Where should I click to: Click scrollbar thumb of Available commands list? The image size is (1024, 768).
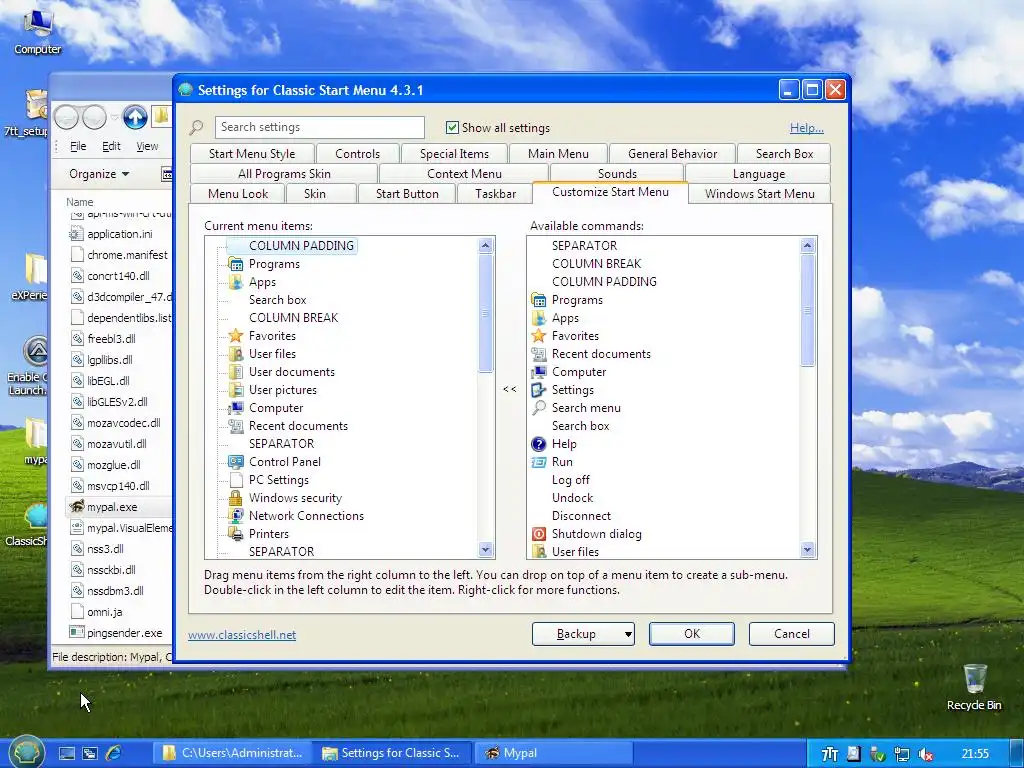(x=807, y=310)
